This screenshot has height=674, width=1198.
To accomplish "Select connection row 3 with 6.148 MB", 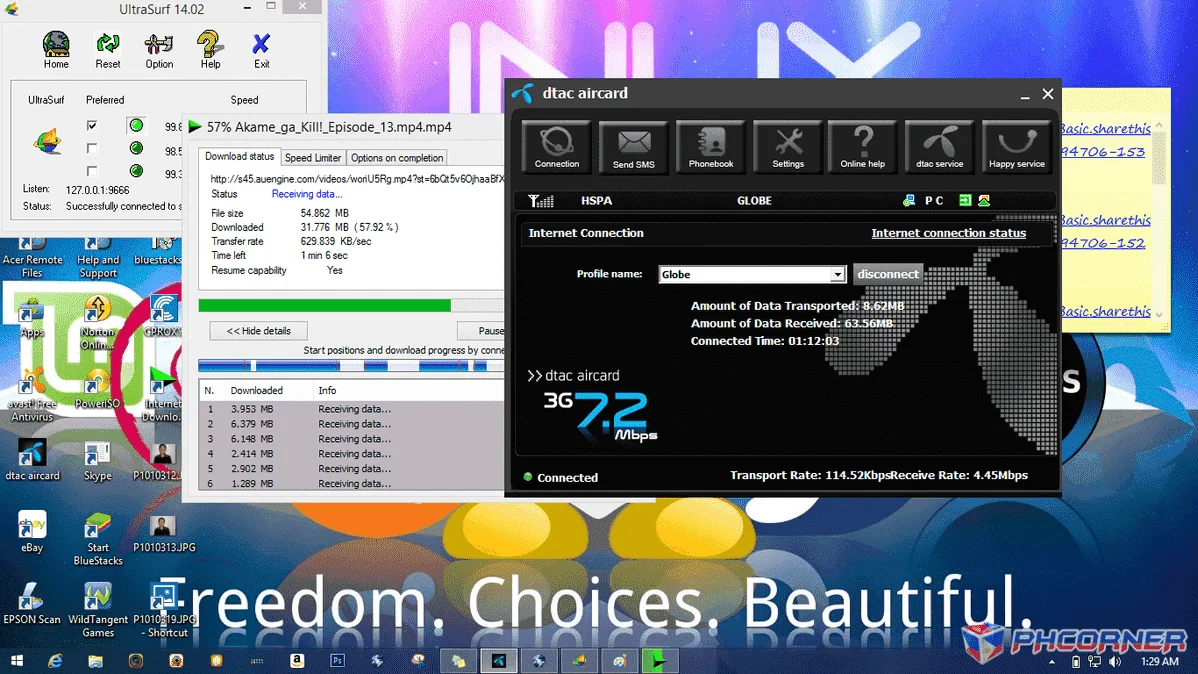I will coord(352,439).
